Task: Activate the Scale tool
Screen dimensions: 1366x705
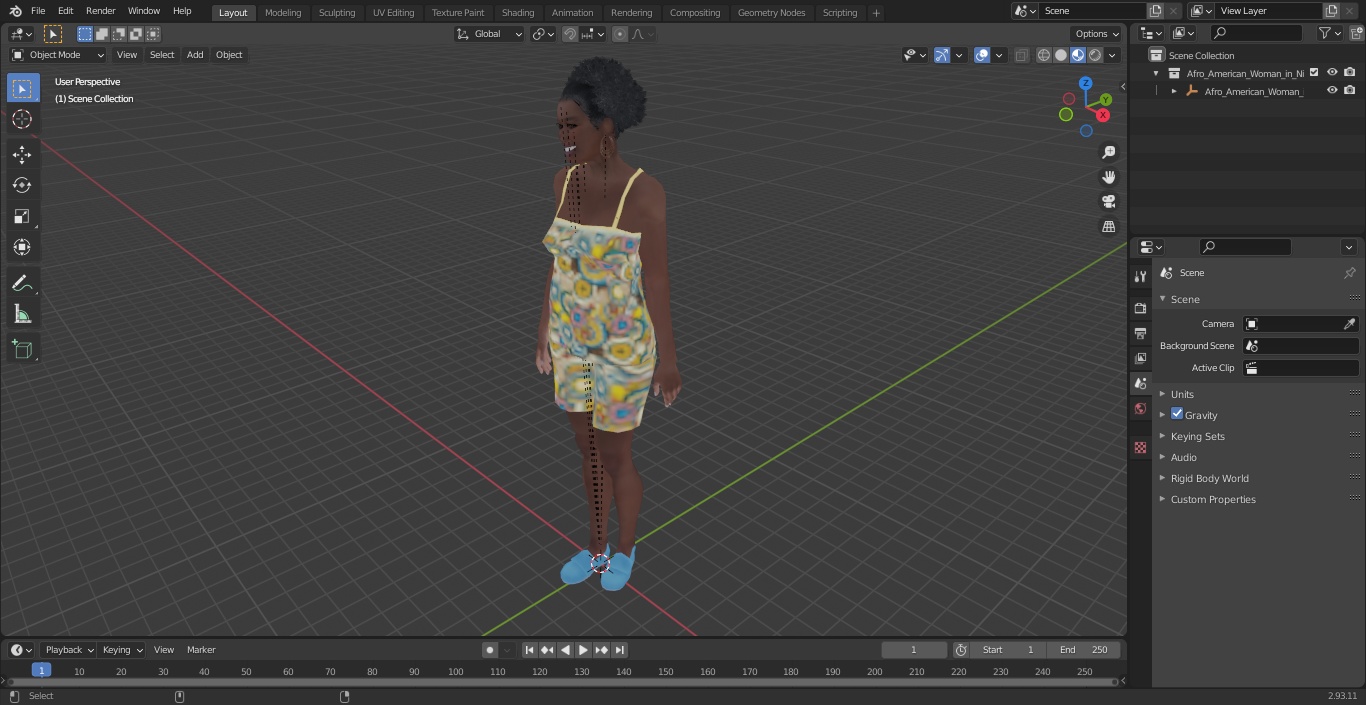Action: point(22,216)
